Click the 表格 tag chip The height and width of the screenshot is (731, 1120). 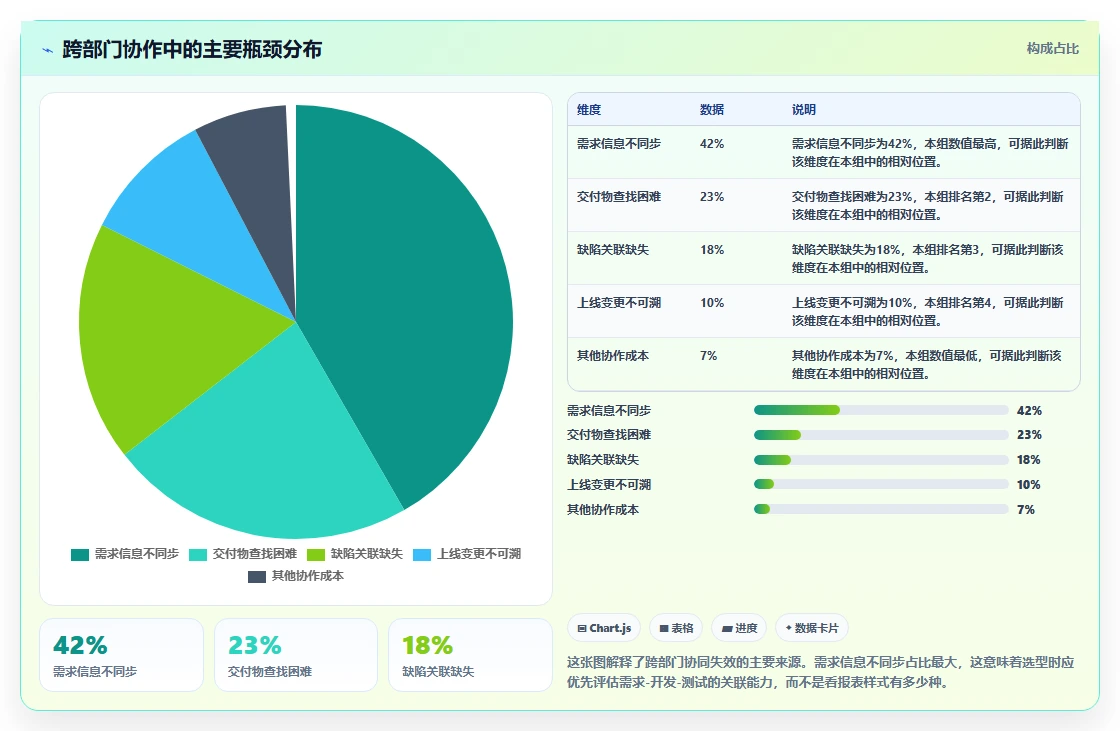click(x=676, y=628)
